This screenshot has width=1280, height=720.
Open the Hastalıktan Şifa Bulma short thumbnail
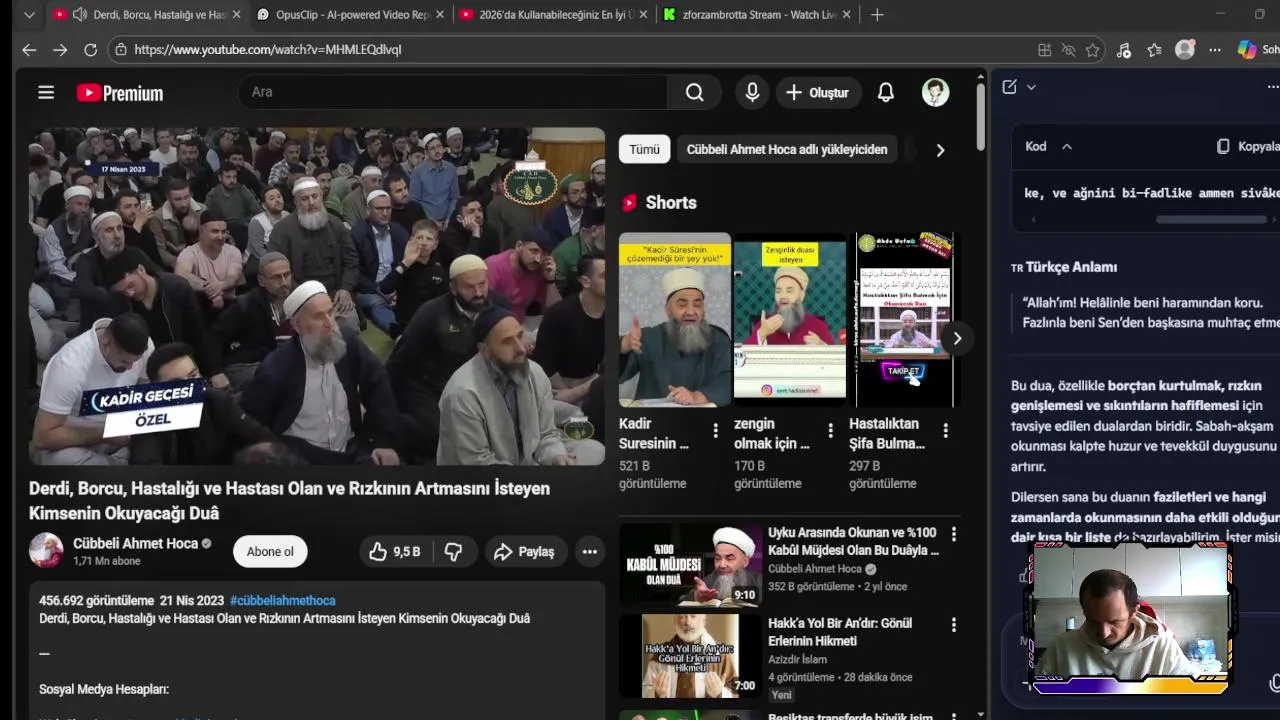pos(903,320)
